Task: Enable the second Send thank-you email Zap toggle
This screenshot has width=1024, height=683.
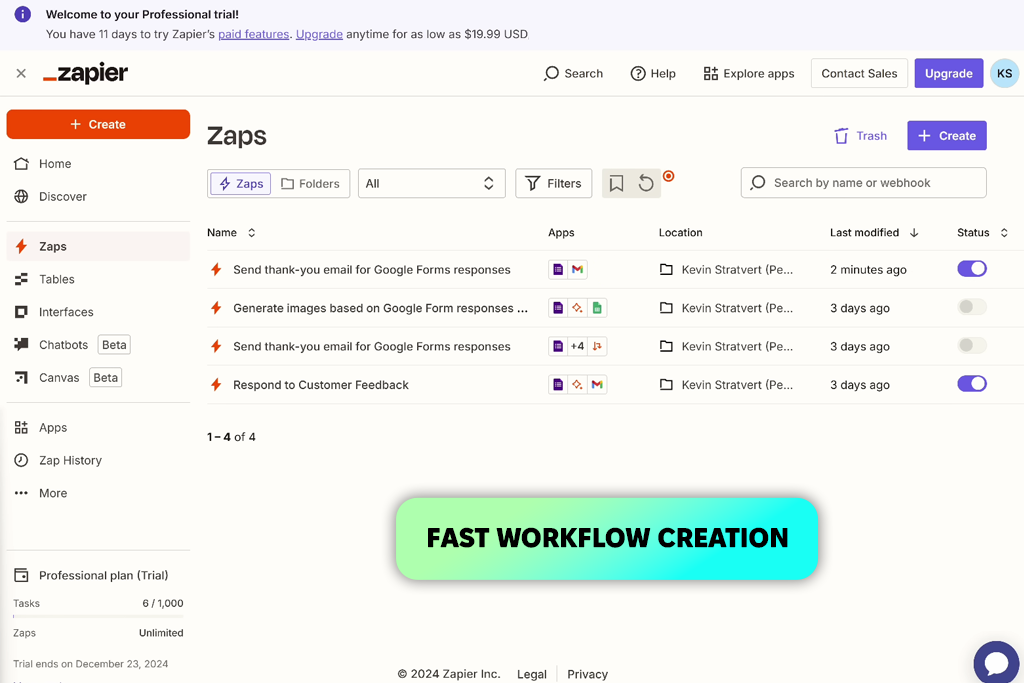Action: point(972,345)
